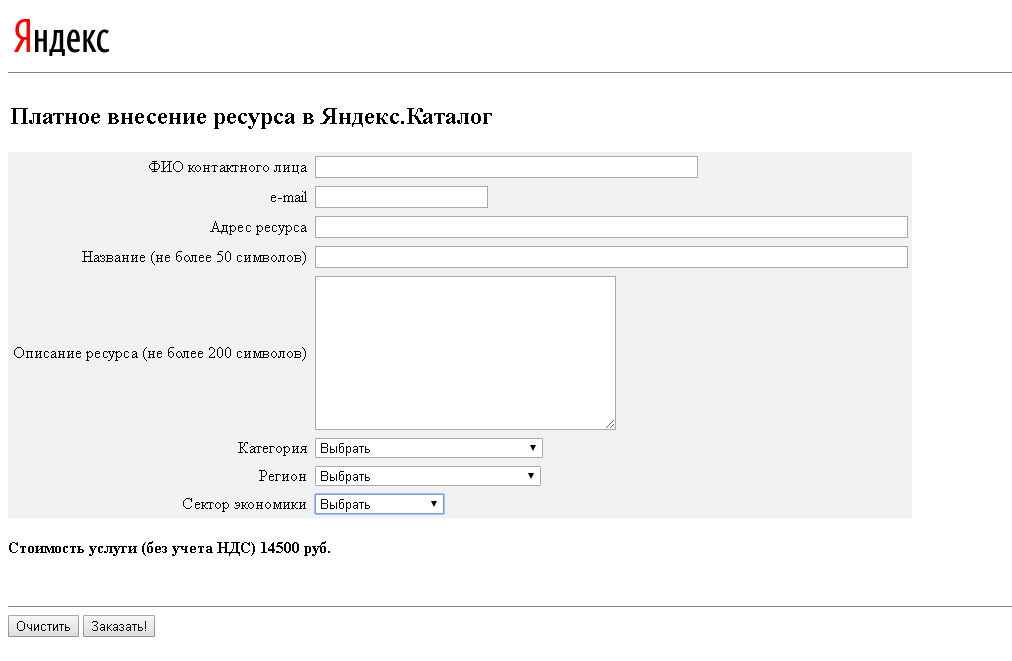Click inside the Описание ресурса textarea
The width and height of the screenshot is (1012, 661).
[x=465, y=352]
